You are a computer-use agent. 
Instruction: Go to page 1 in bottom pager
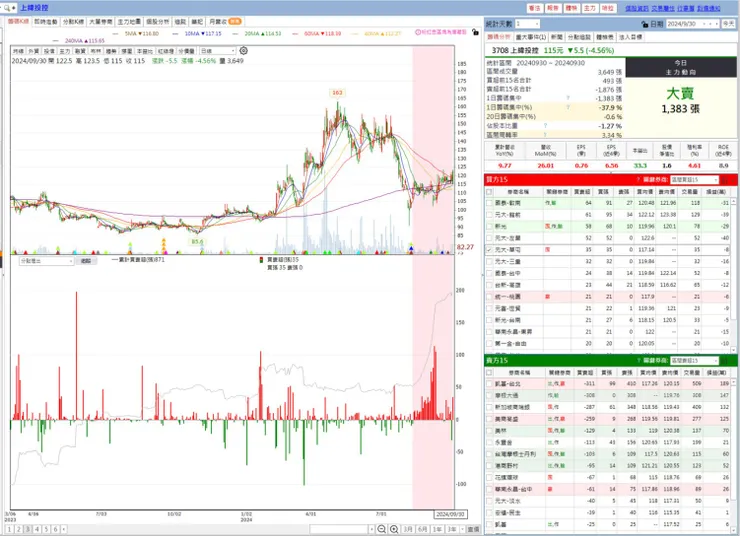pyautogui.click(x=9, y=529)
